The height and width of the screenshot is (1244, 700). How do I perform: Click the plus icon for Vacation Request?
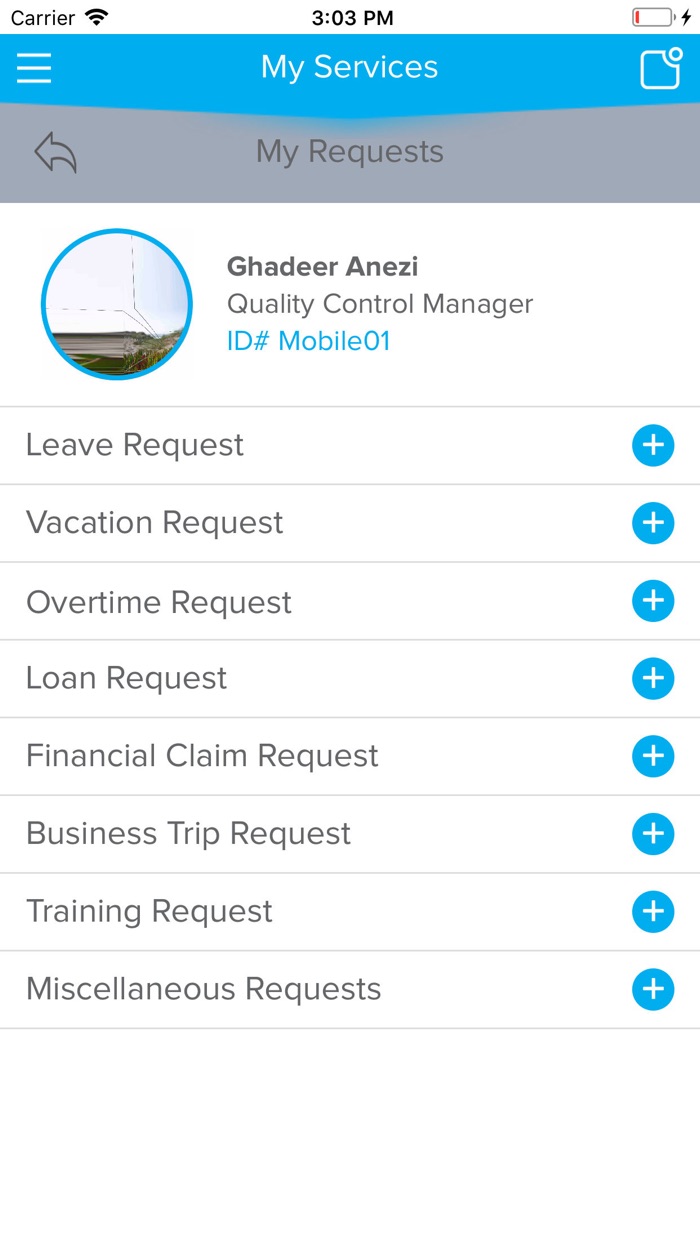click(x=653, y=523)
